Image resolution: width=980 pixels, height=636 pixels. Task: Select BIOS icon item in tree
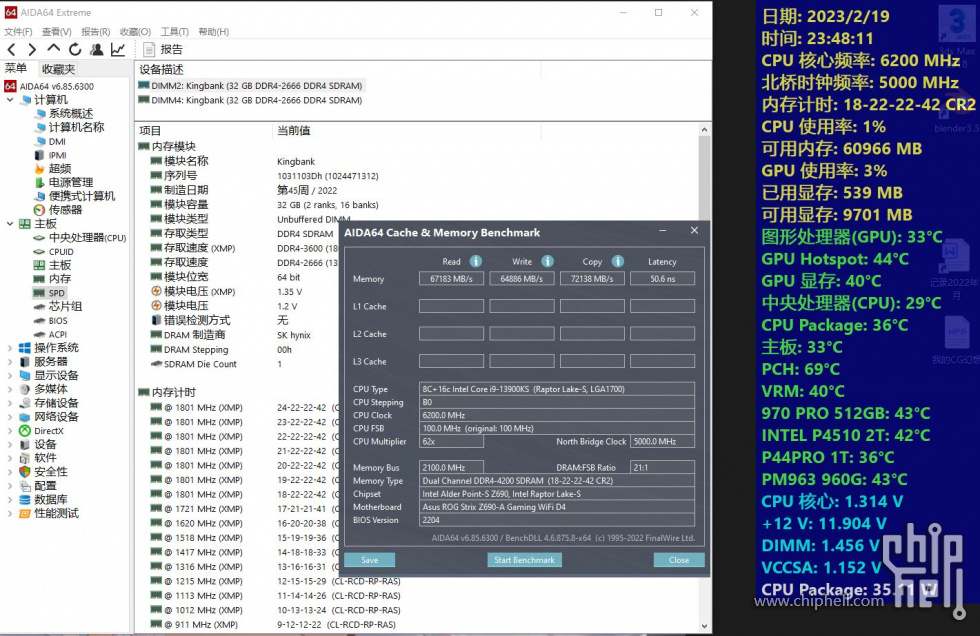pyautogui.click(x=39, y=320)
